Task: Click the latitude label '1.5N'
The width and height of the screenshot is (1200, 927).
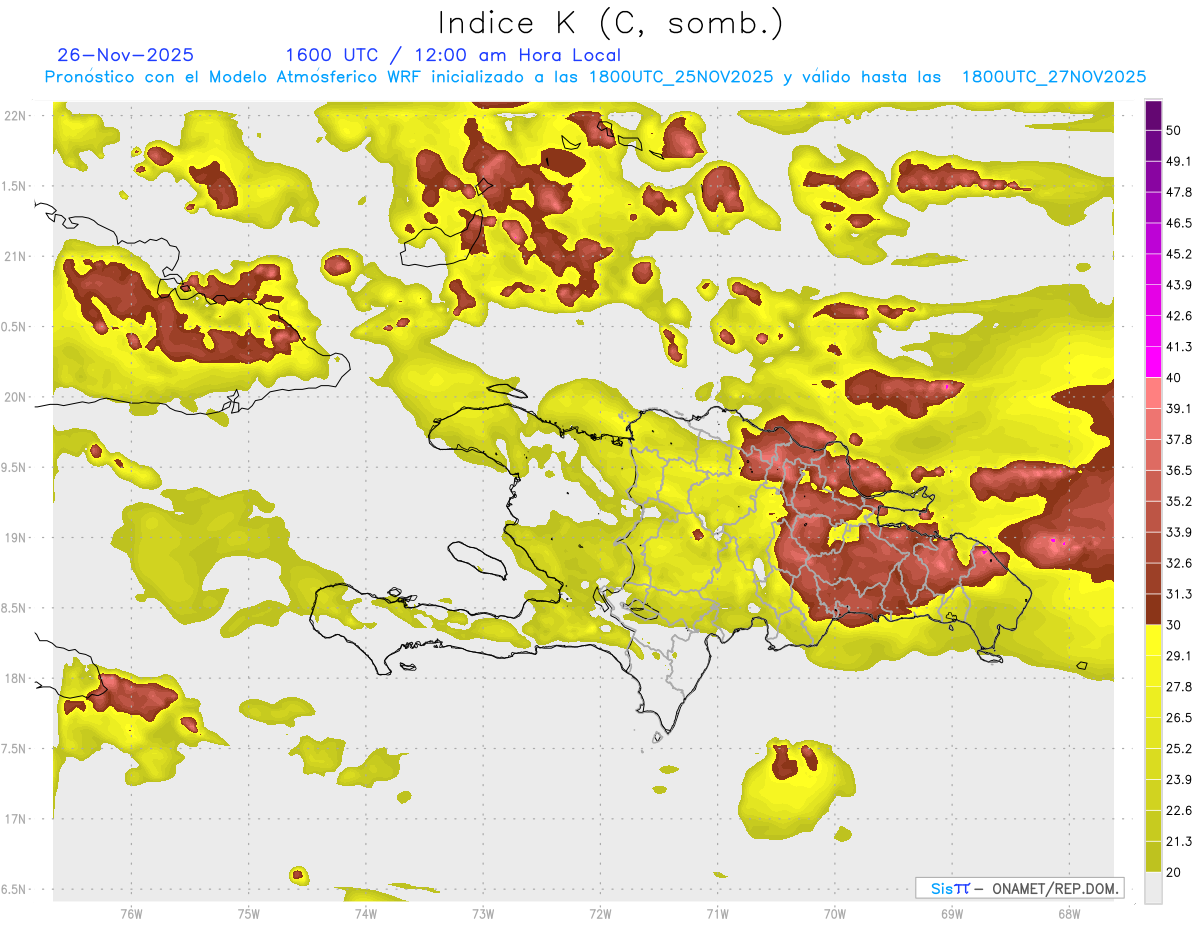Action: pos(15,186)
